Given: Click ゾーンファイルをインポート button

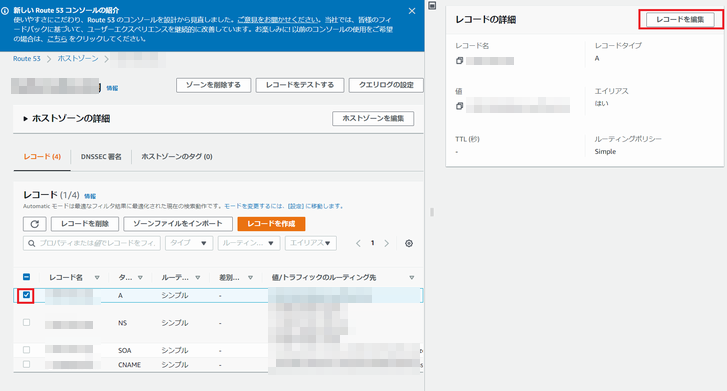Looking at the screenshot, I should 178,224.
